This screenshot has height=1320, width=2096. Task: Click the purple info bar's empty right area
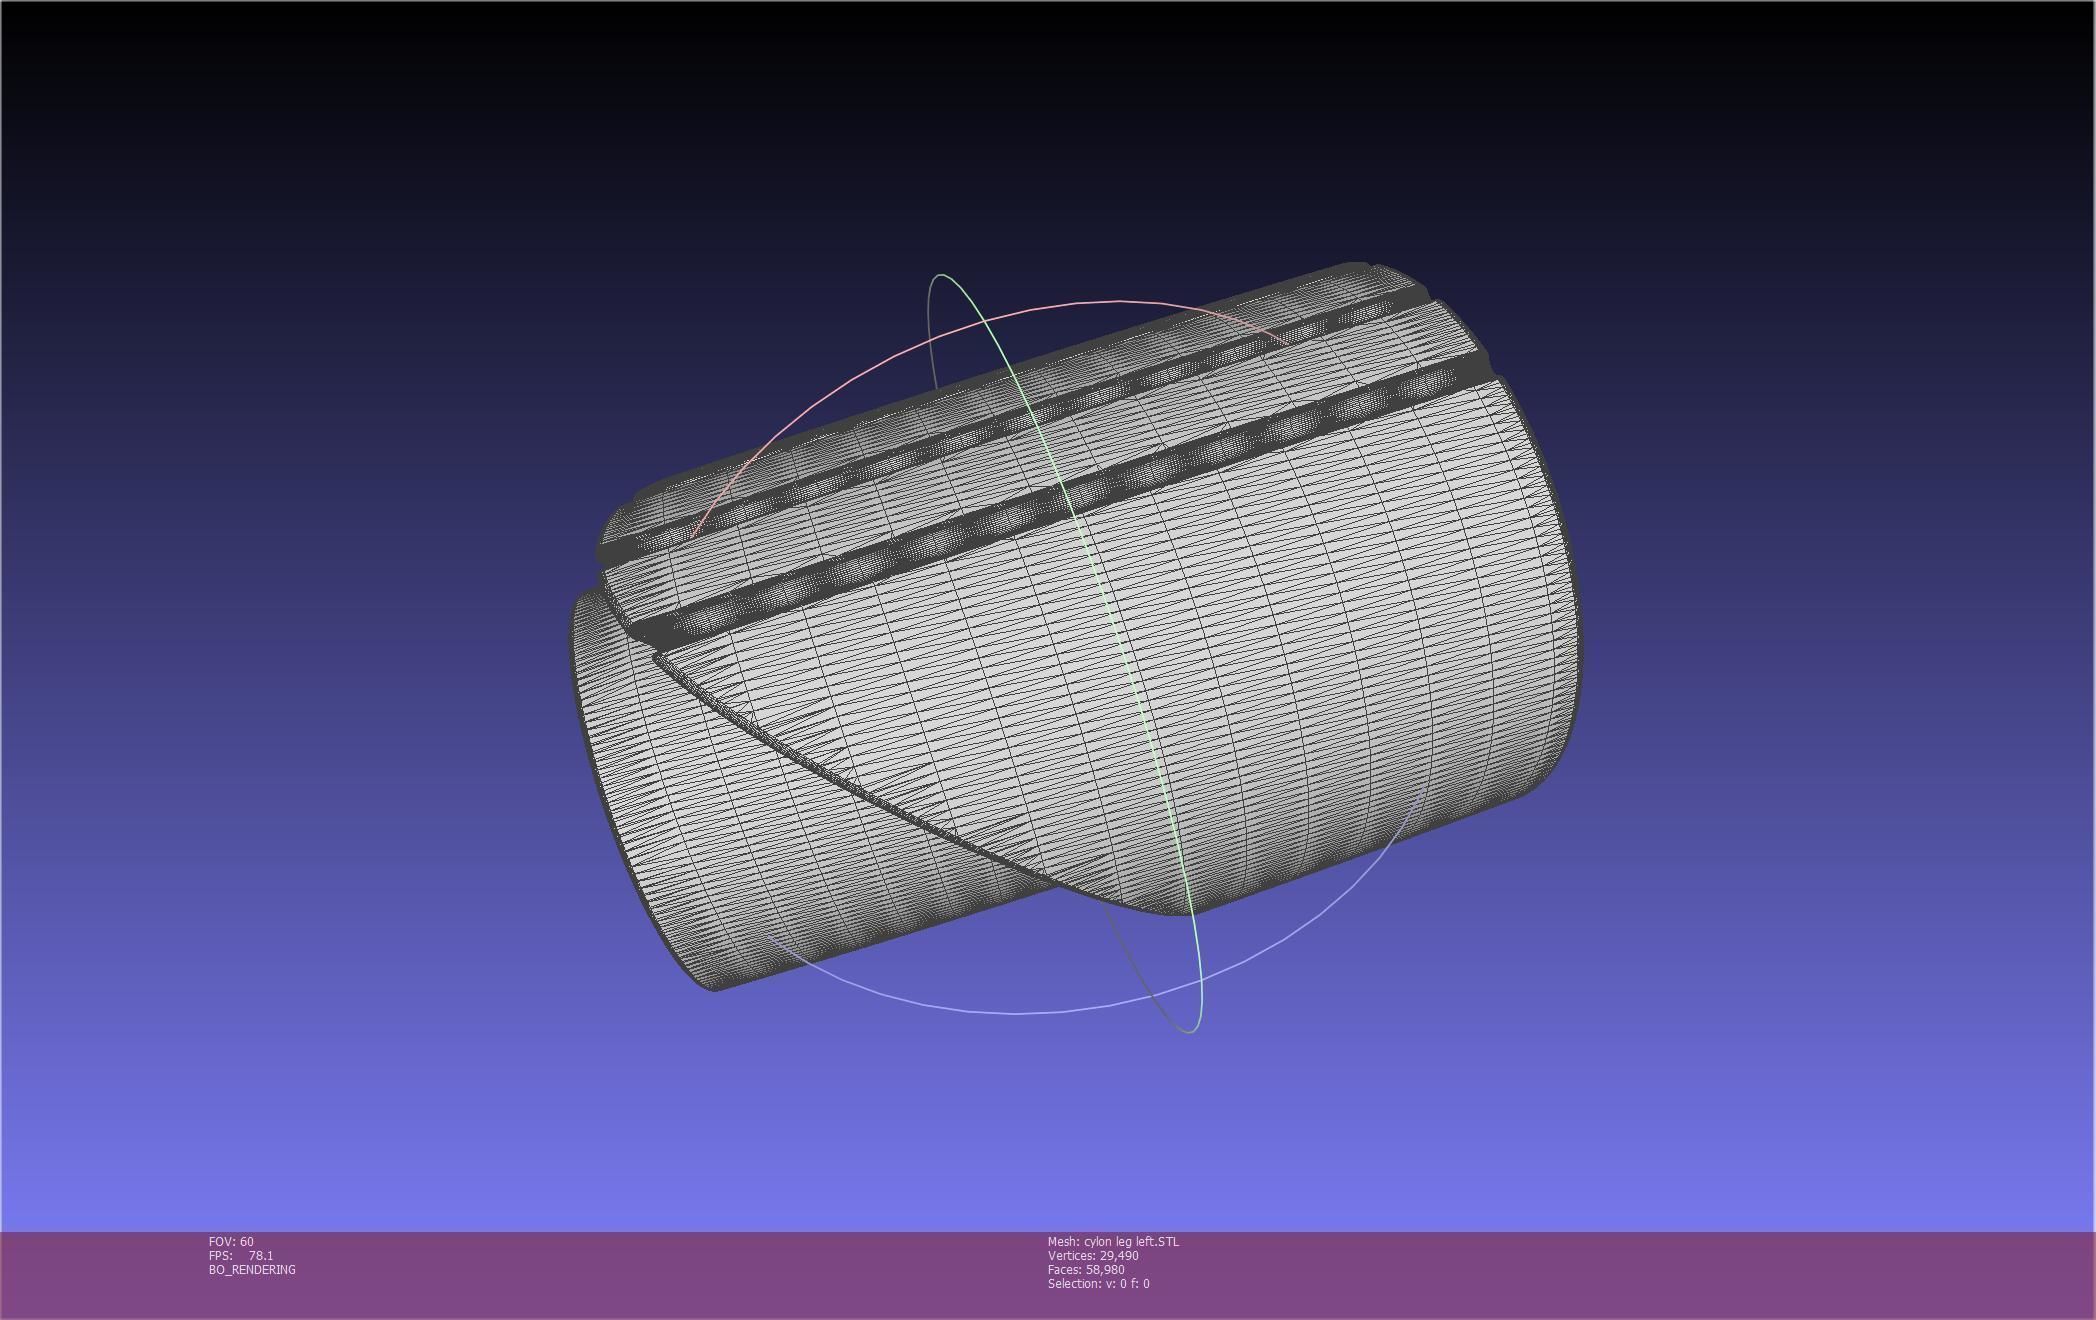(x=1700, y=1275)
